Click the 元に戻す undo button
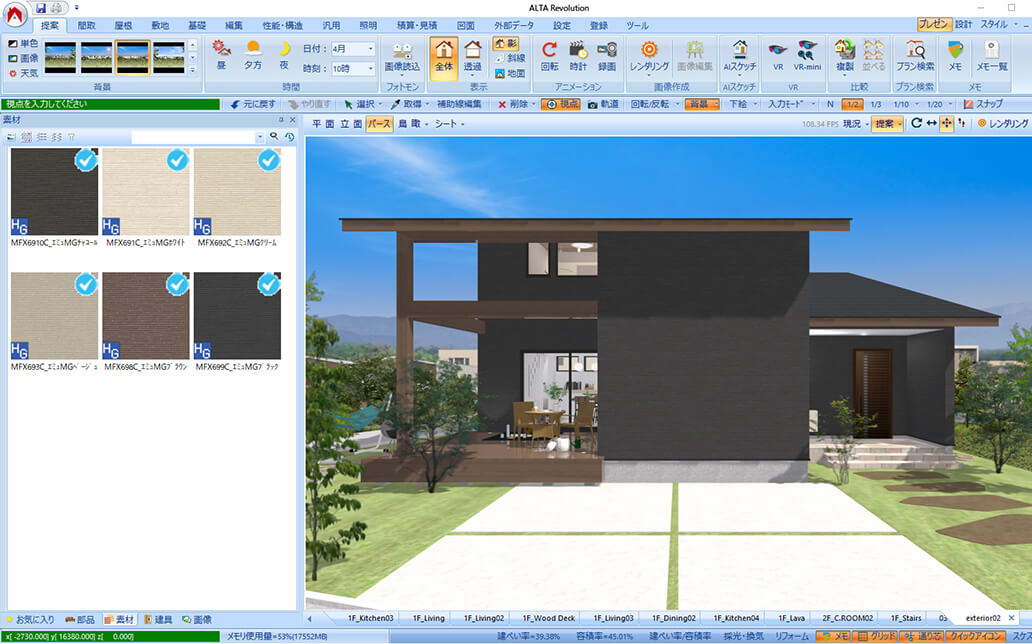This screenshot has height=644, width=1032. [x=253, y=104]
